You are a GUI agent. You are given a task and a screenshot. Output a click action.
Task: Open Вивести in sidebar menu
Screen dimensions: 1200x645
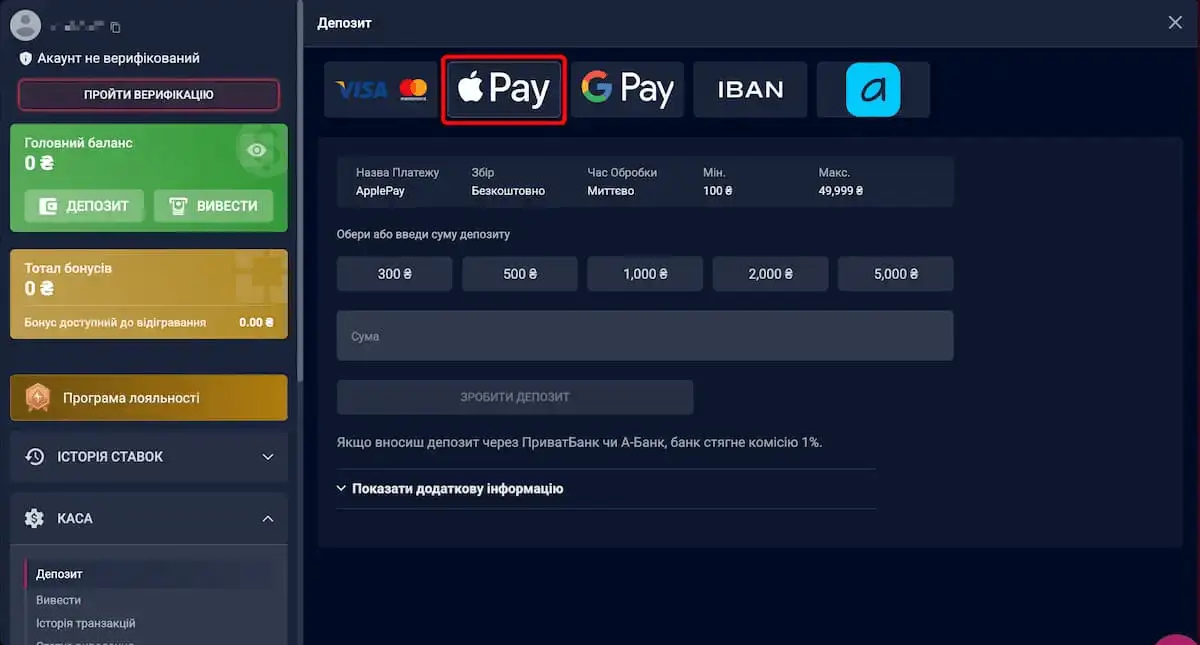(x=58, y=600)
